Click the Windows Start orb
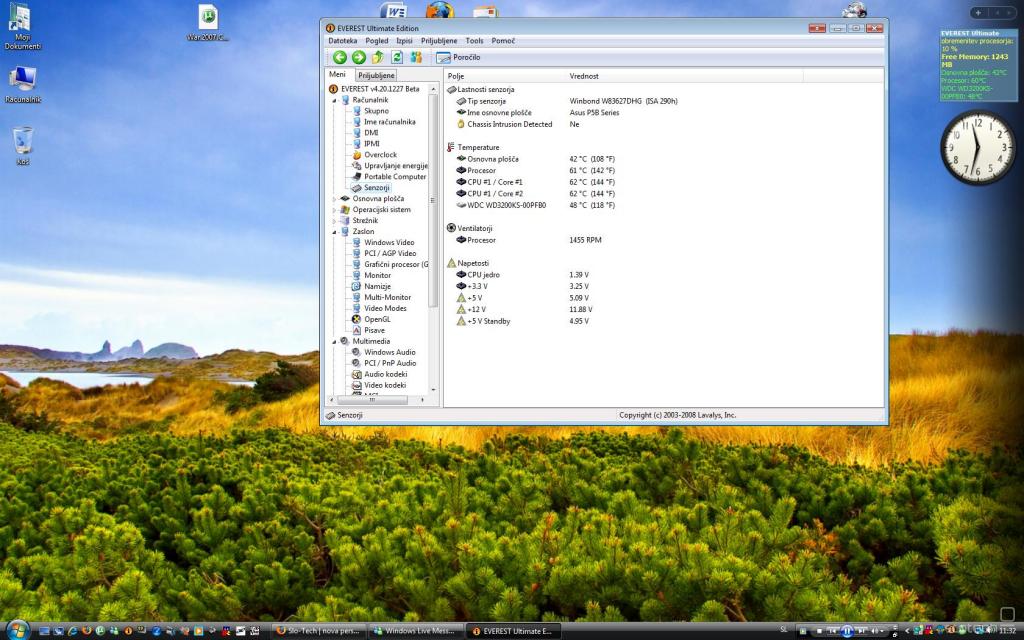 tap(18, 630)
